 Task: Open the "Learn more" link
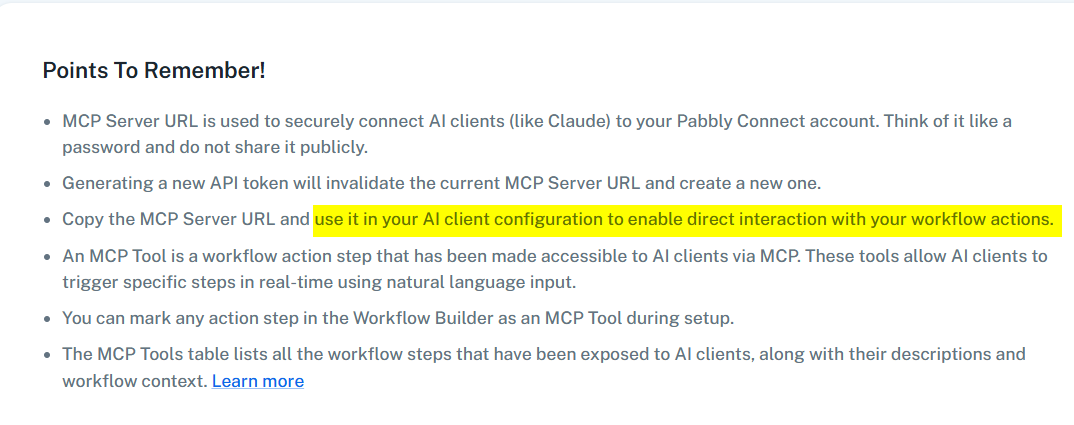(x=258, y=381)
